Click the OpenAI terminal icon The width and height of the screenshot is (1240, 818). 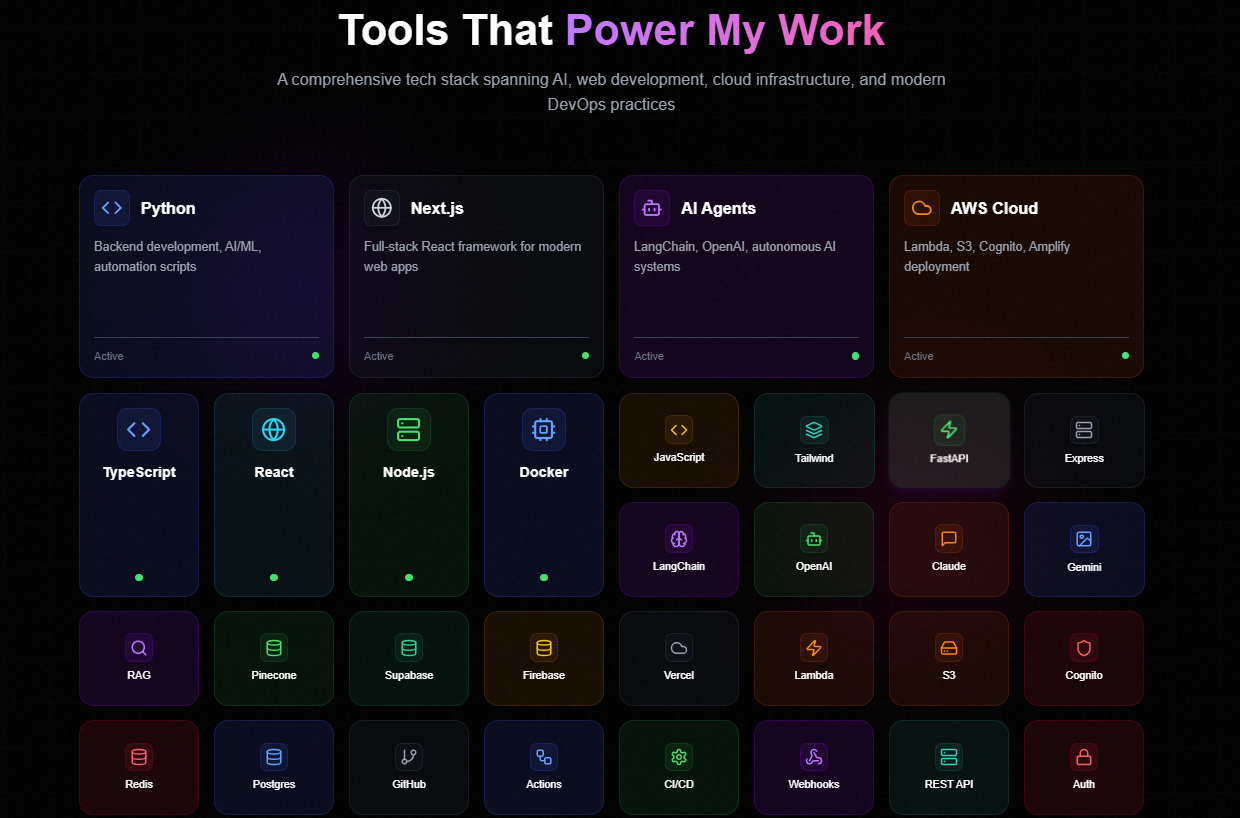(x=814, y=538)
